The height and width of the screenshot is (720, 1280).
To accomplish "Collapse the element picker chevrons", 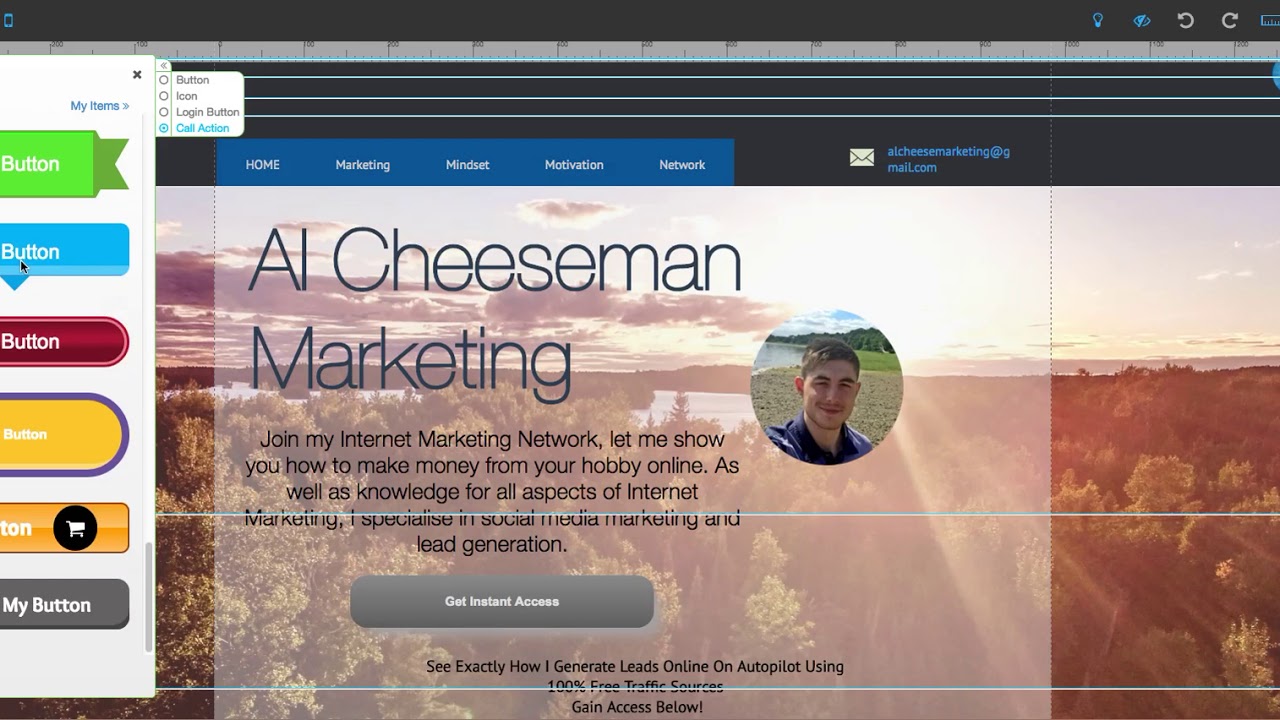I will pyautogui.click(x=164, y=66).
